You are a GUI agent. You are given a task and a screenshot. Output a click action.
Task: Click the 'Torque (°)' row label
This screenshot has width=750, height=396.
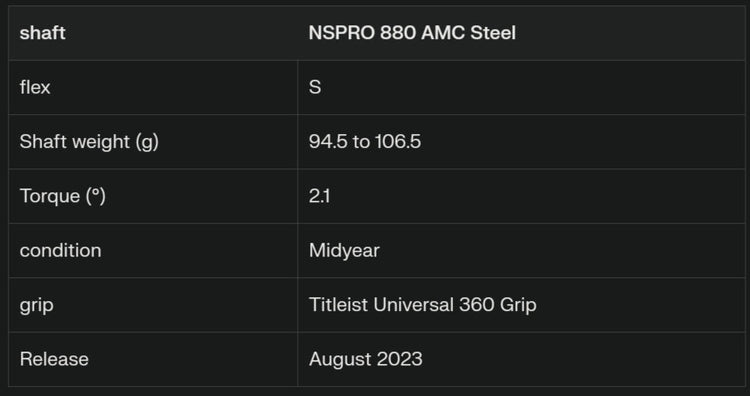click(x=63, y=196)
